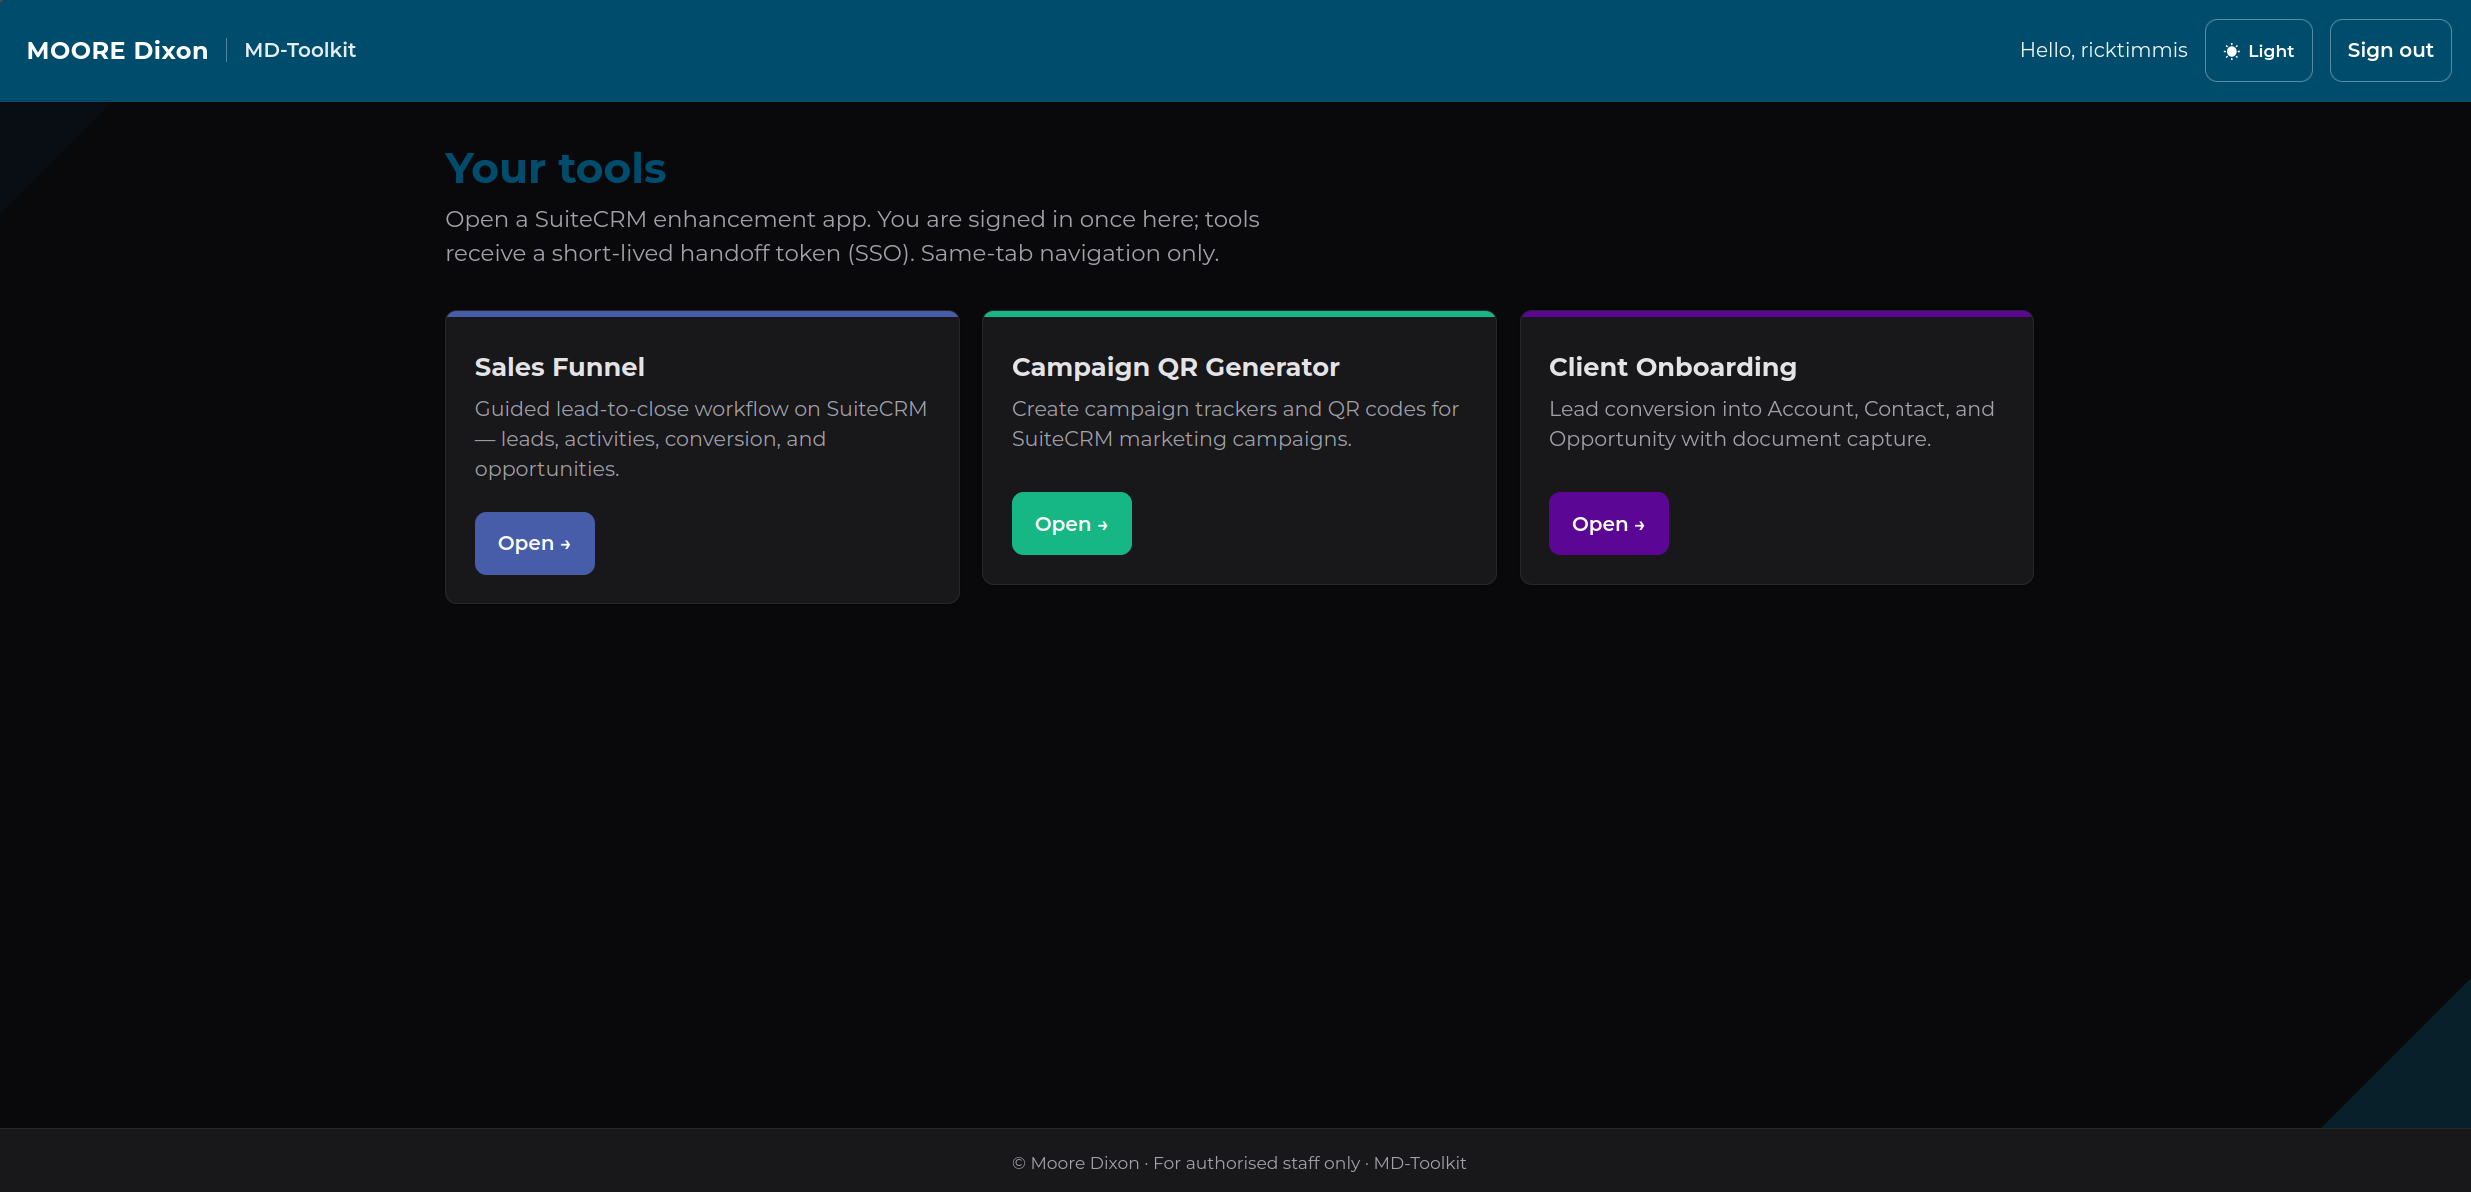Open the MD-Toolkit header link
The width and height of the screenshot is (2471, 1192).
pos(300,50)
